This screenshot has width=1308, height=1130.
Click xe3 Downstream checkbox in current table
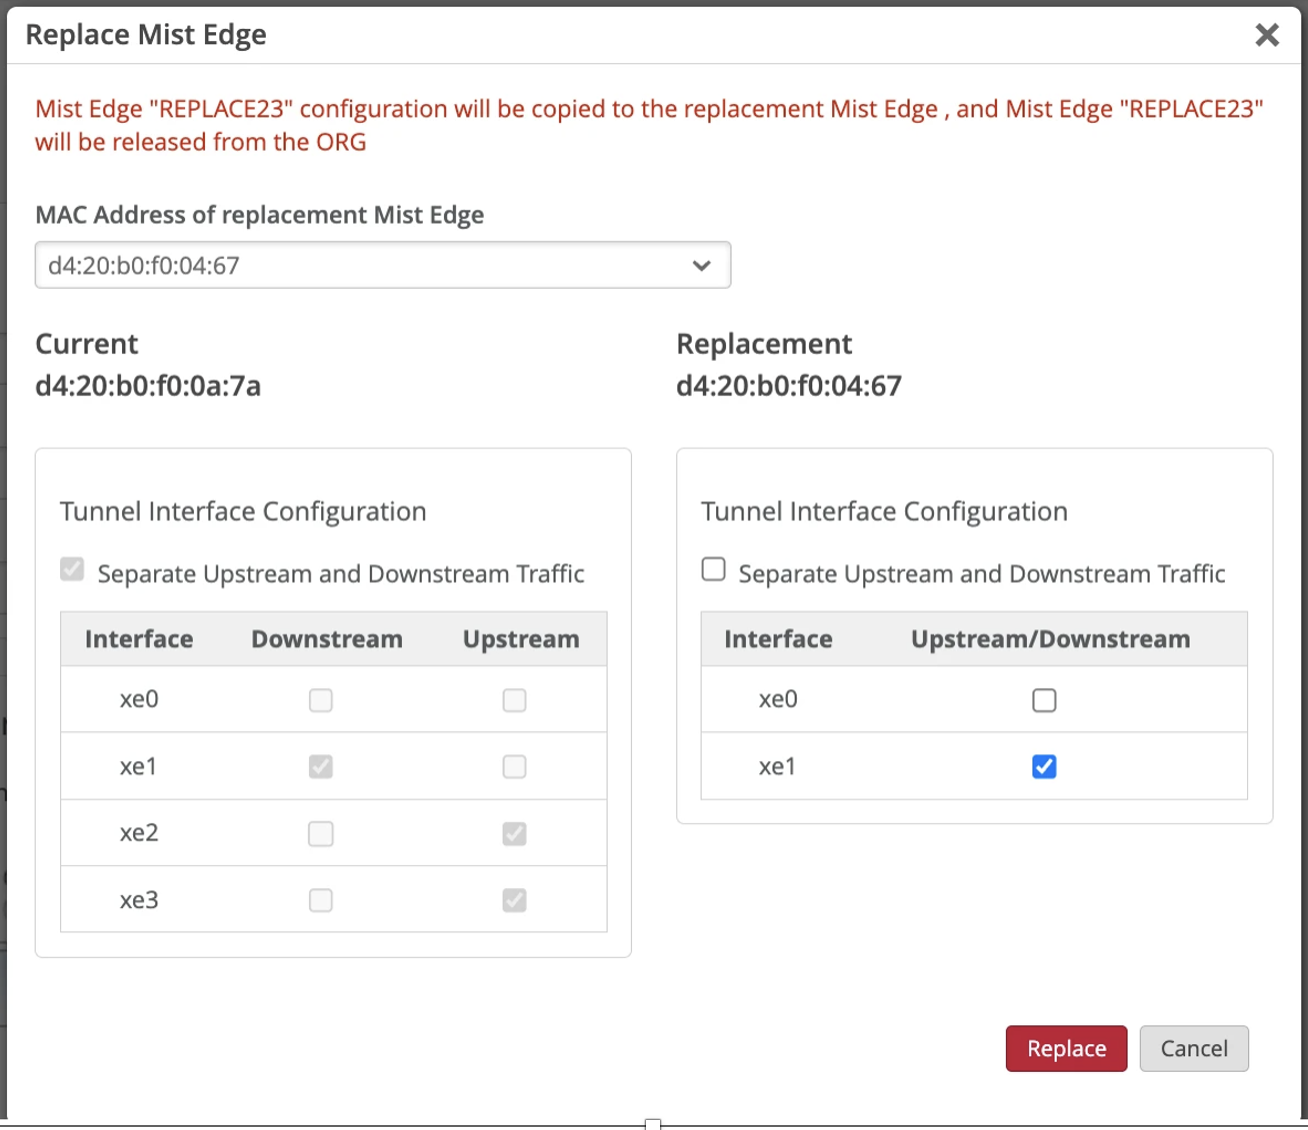pyautogui.click(x=321, y=901)
